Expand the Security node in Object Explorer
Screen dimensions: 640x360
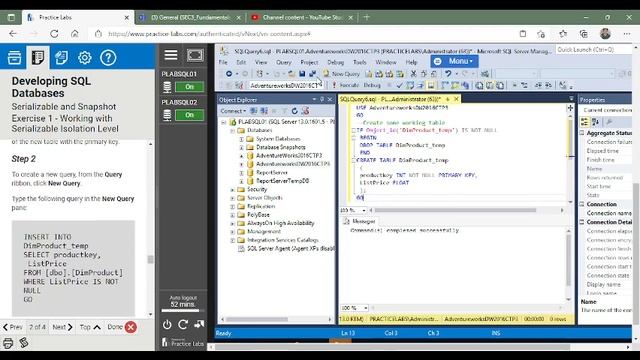(x=232, y=190)
